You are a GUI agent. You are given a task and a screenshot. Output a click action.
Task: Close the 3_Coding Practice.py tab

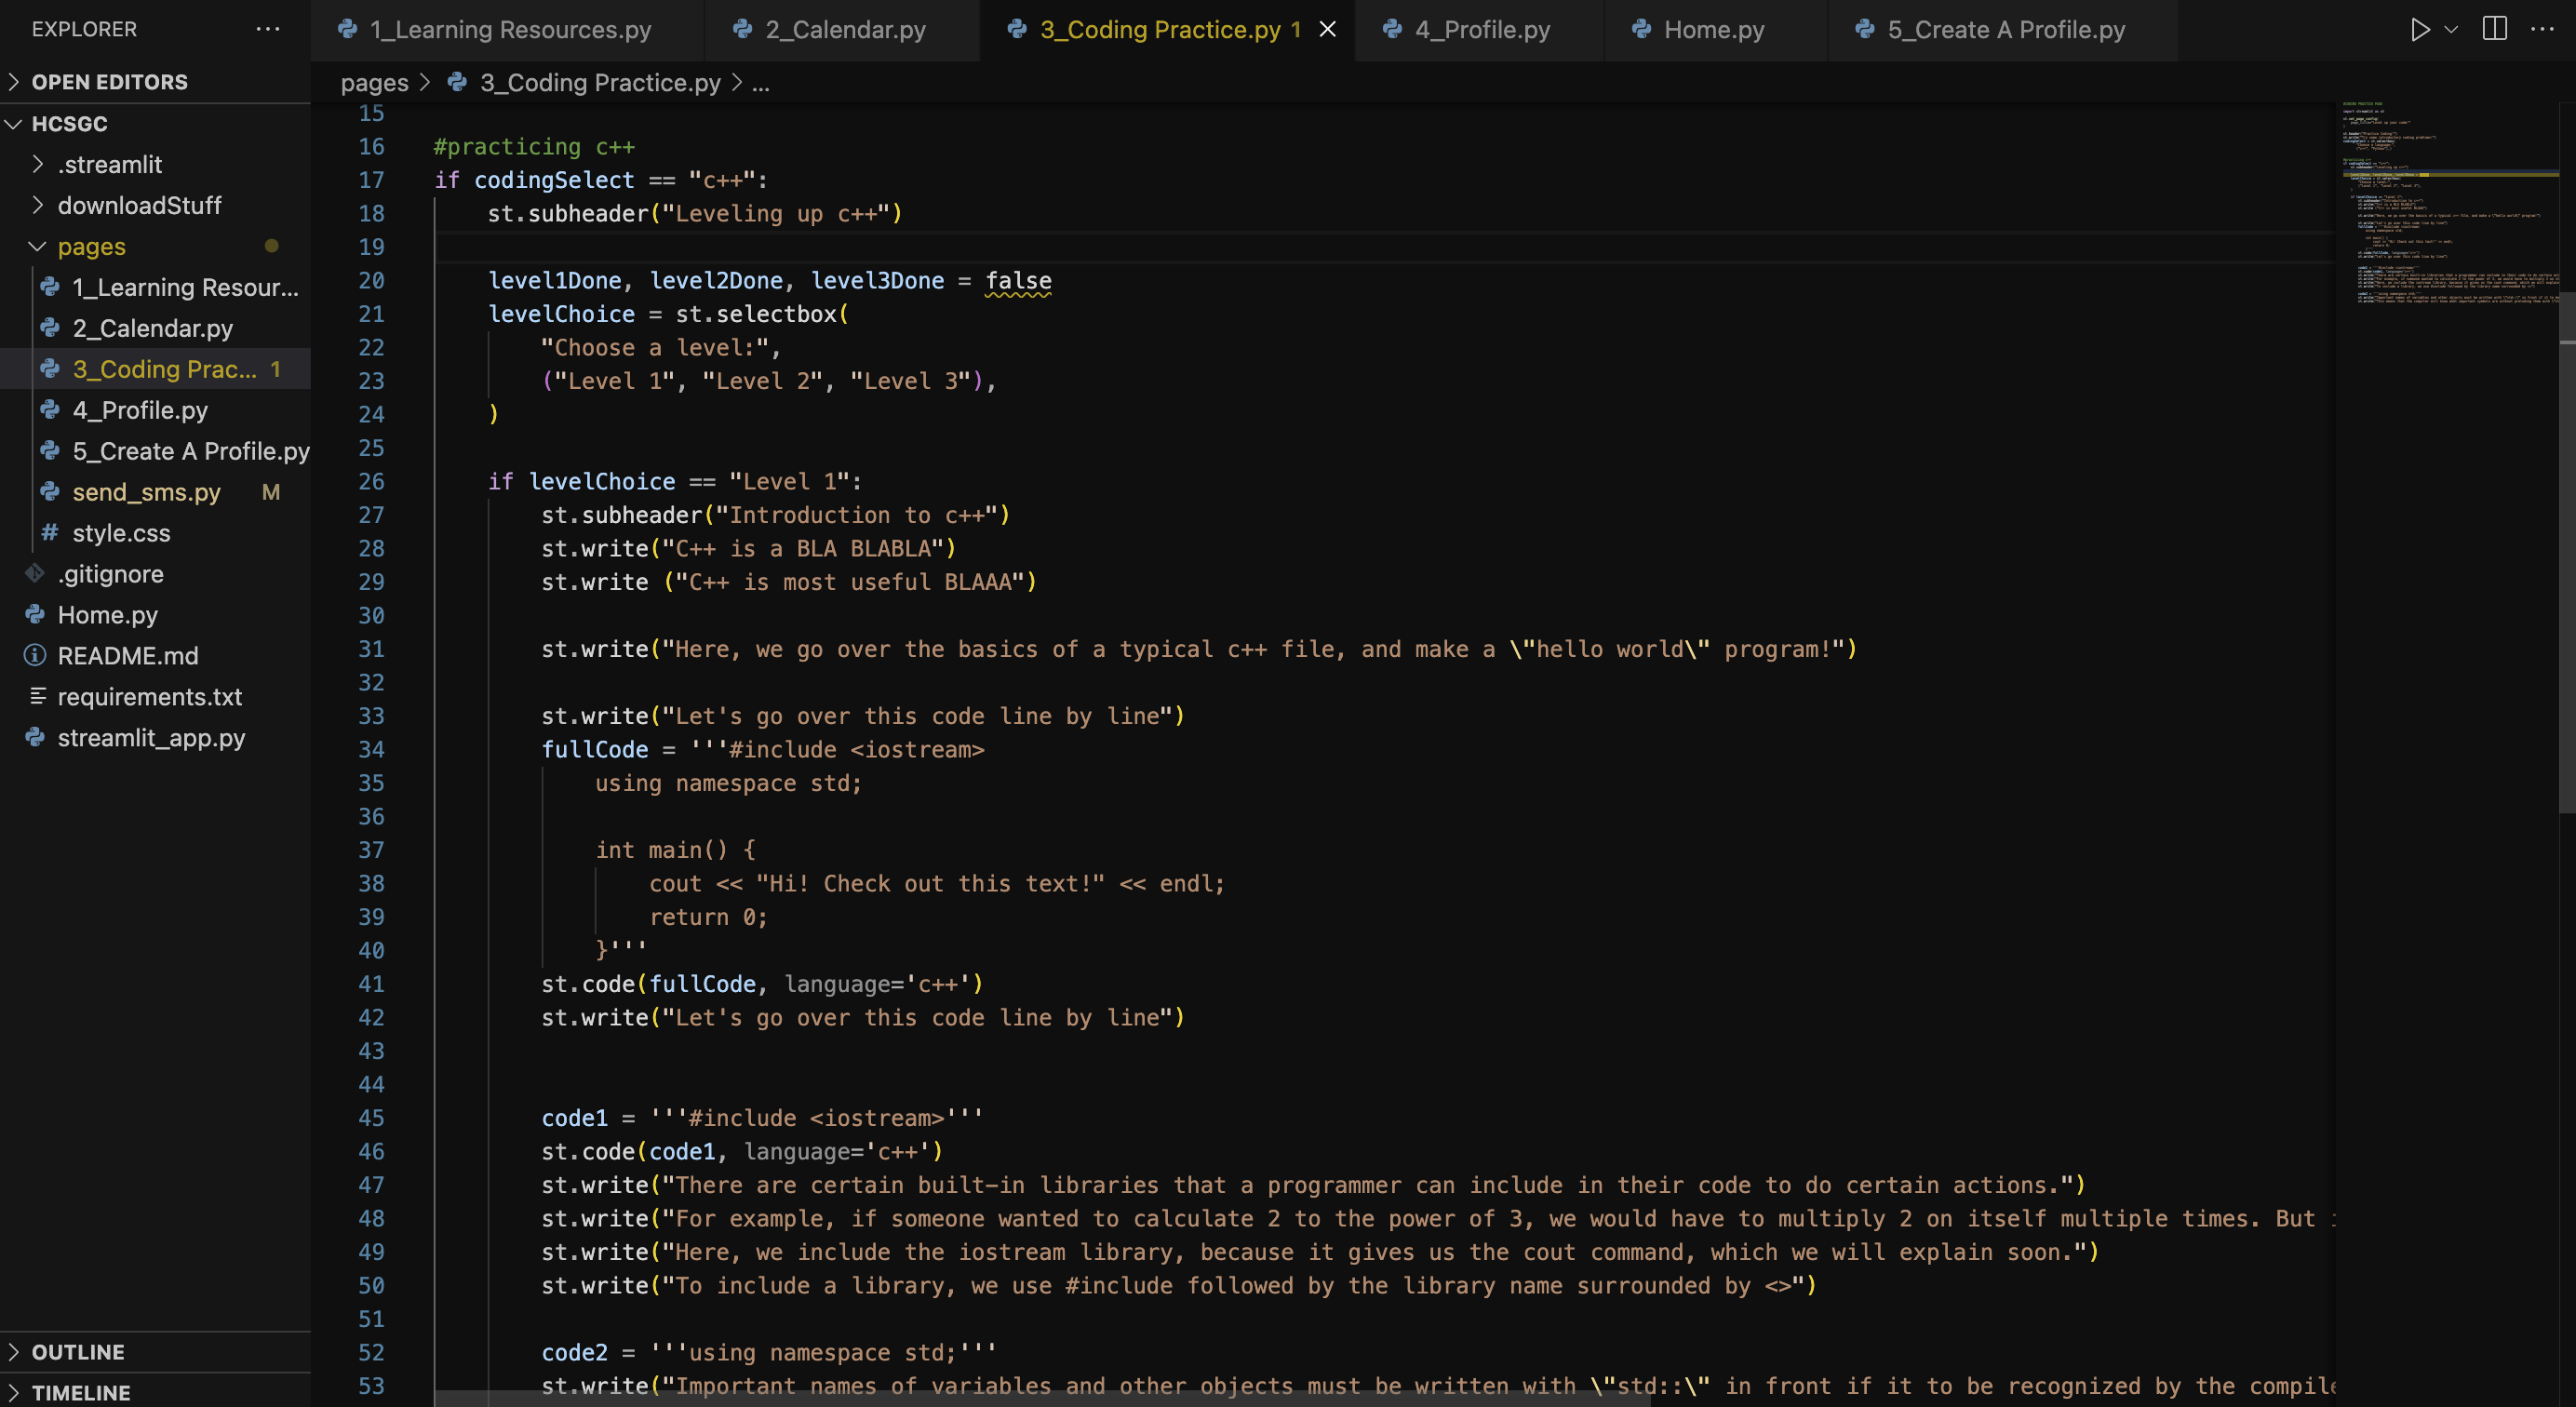pos(1328,30)
